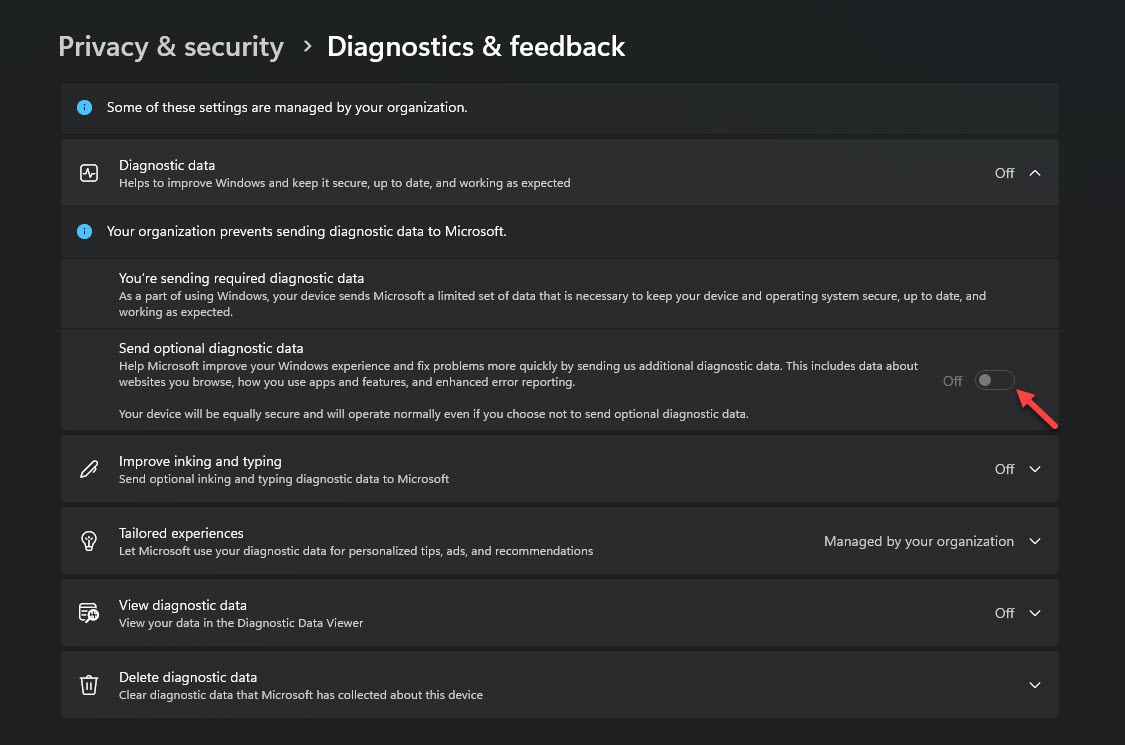This screenshot has height=745, width=1125.
Task: Click the Delete diagnostic data trash icon
Action: point(89,685)
